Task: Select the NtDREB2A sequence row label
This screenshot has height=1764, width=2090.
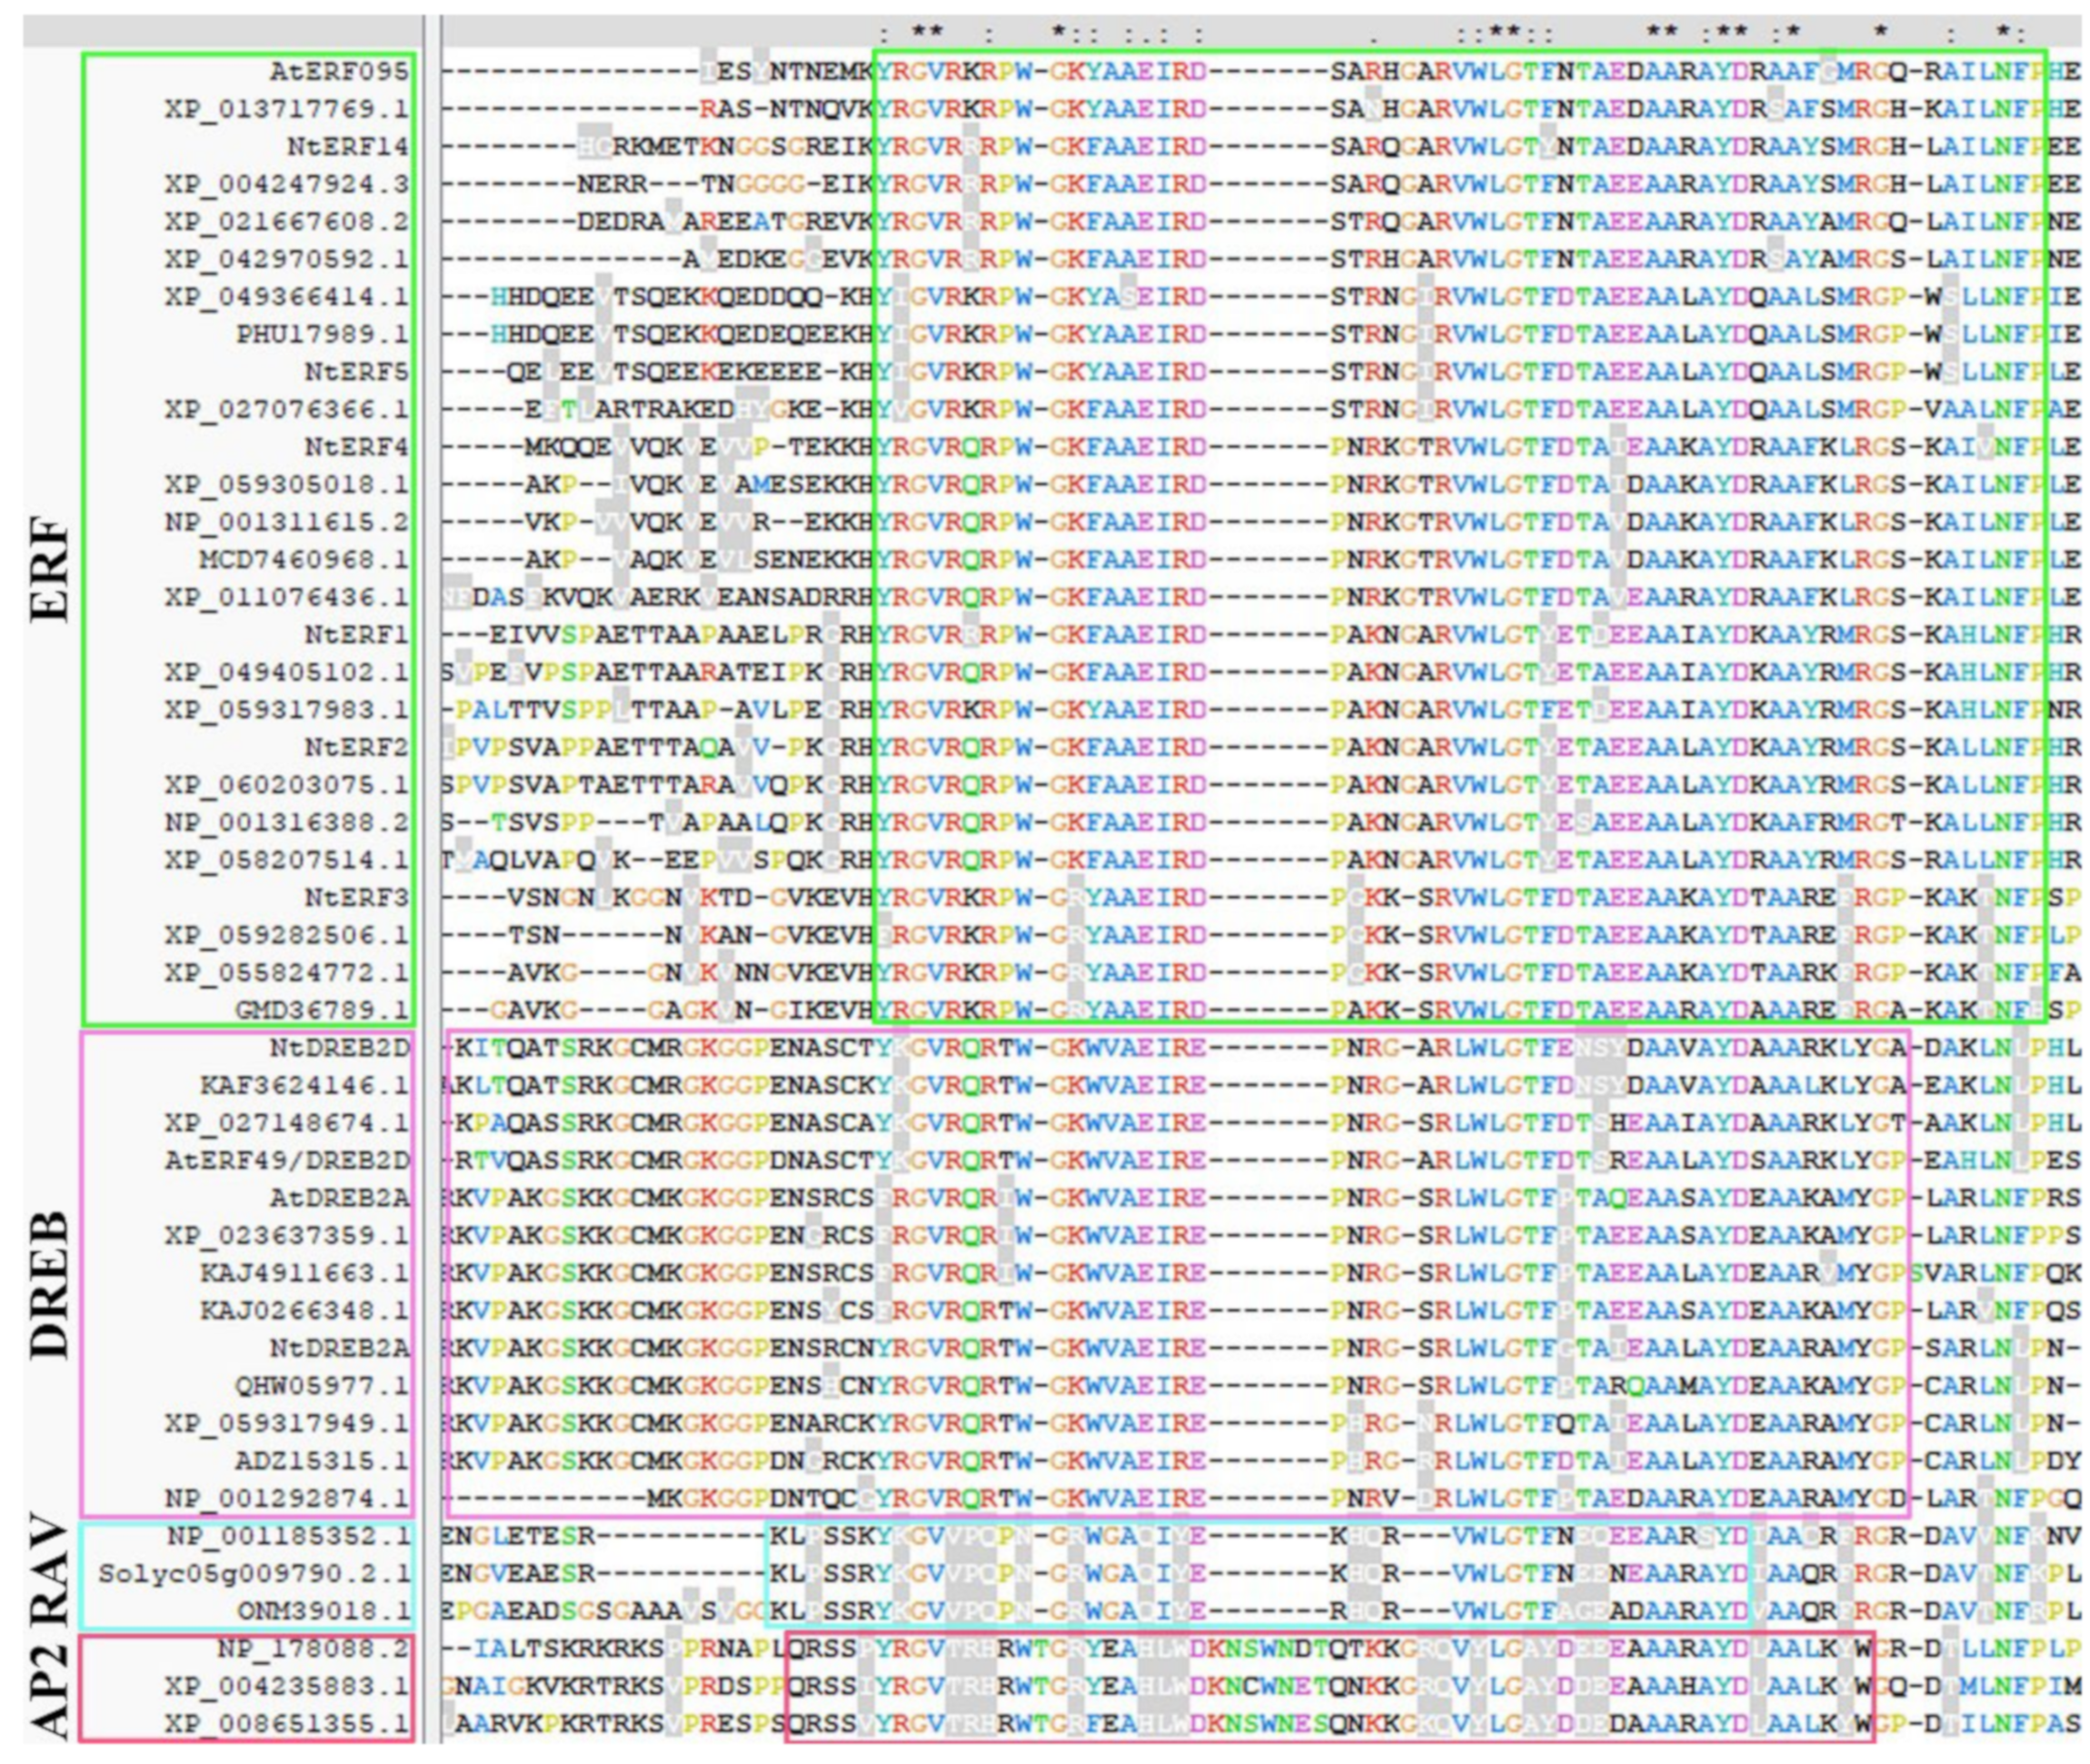Action: pyautogui.click(x=339, y=1349)
